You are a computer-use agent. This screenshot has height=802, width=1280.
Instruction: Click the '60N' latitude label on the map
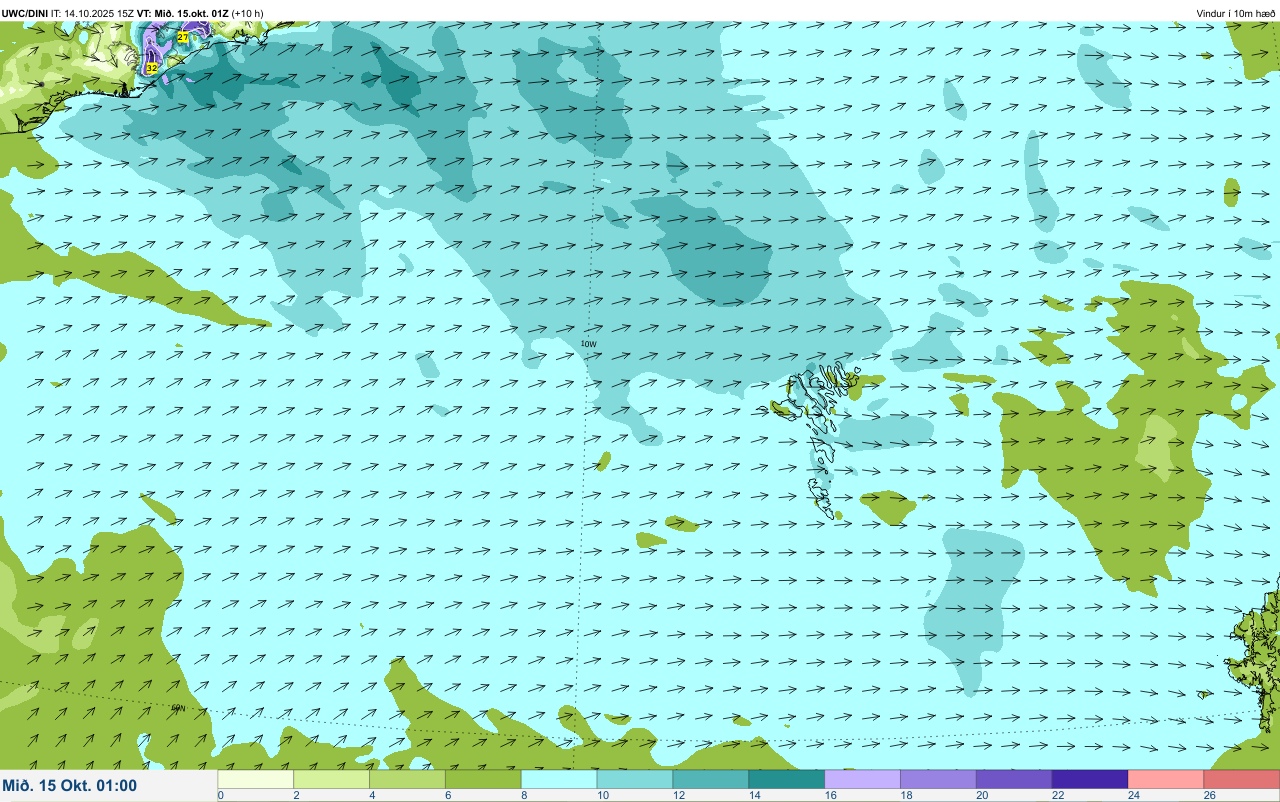(x=178, y=708)
